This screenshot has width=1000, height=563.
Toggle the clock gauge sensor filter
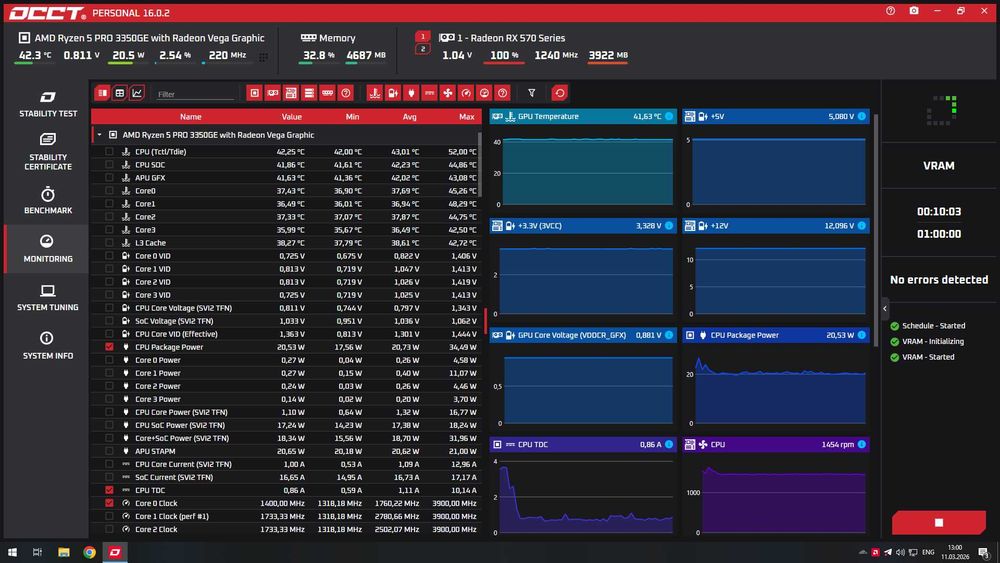[466, 93]
